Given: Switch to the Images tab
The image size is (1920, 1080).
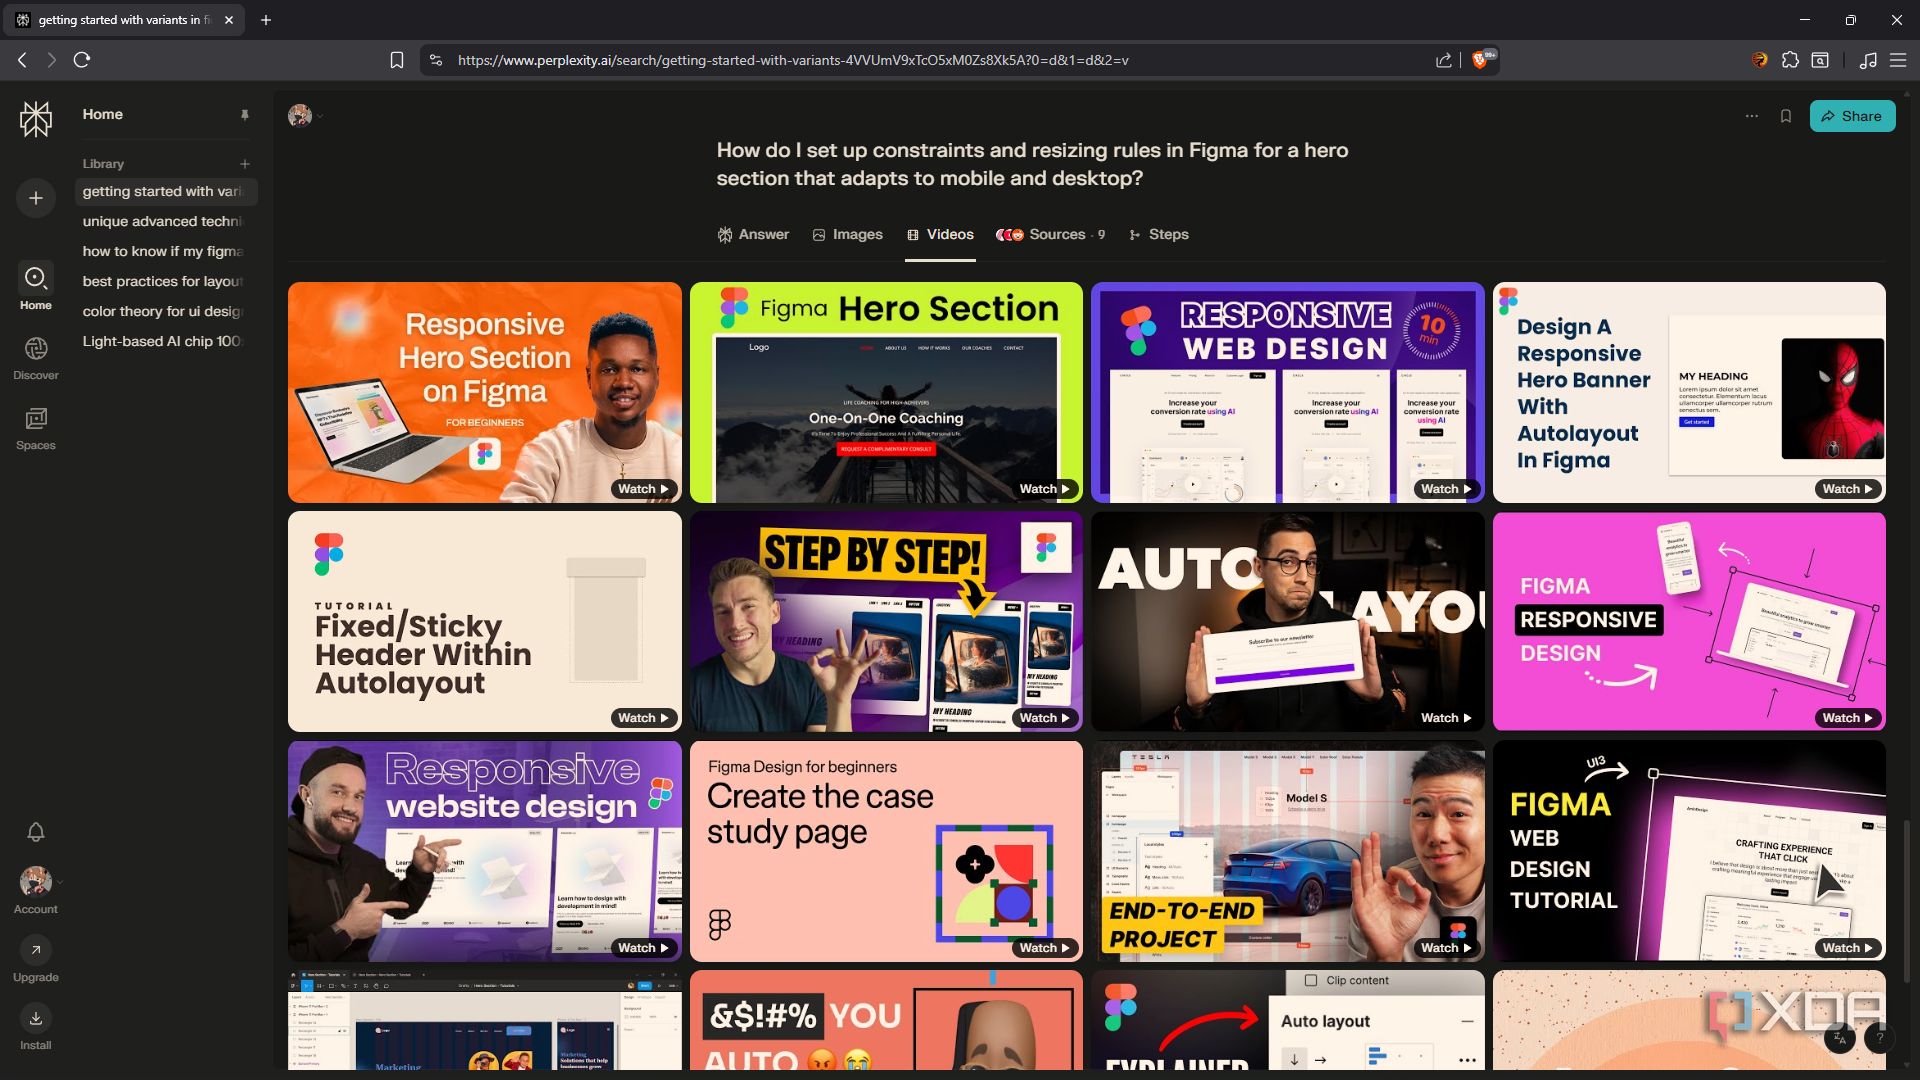Looking at the screenshot, I should [x=847, y=234].
